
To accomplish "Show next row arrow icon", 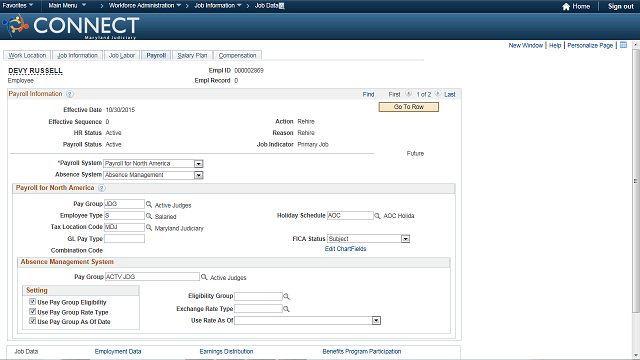I will [438, 94].
